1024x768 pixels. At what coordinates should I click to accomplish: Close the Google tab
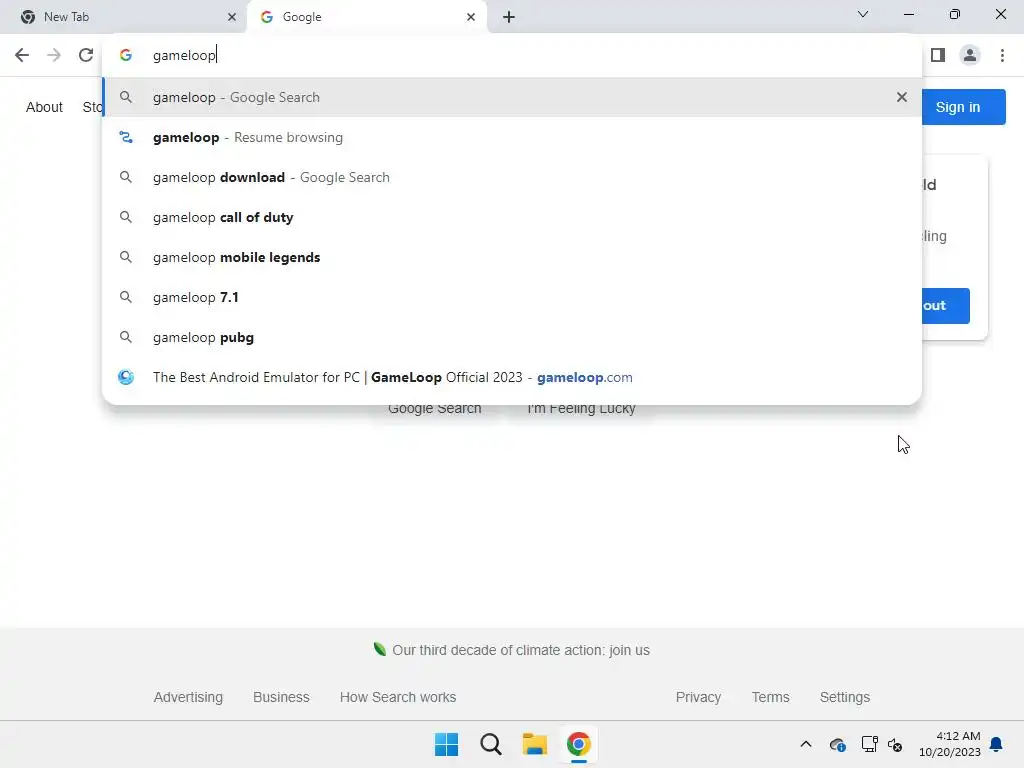tap(471, 17)
